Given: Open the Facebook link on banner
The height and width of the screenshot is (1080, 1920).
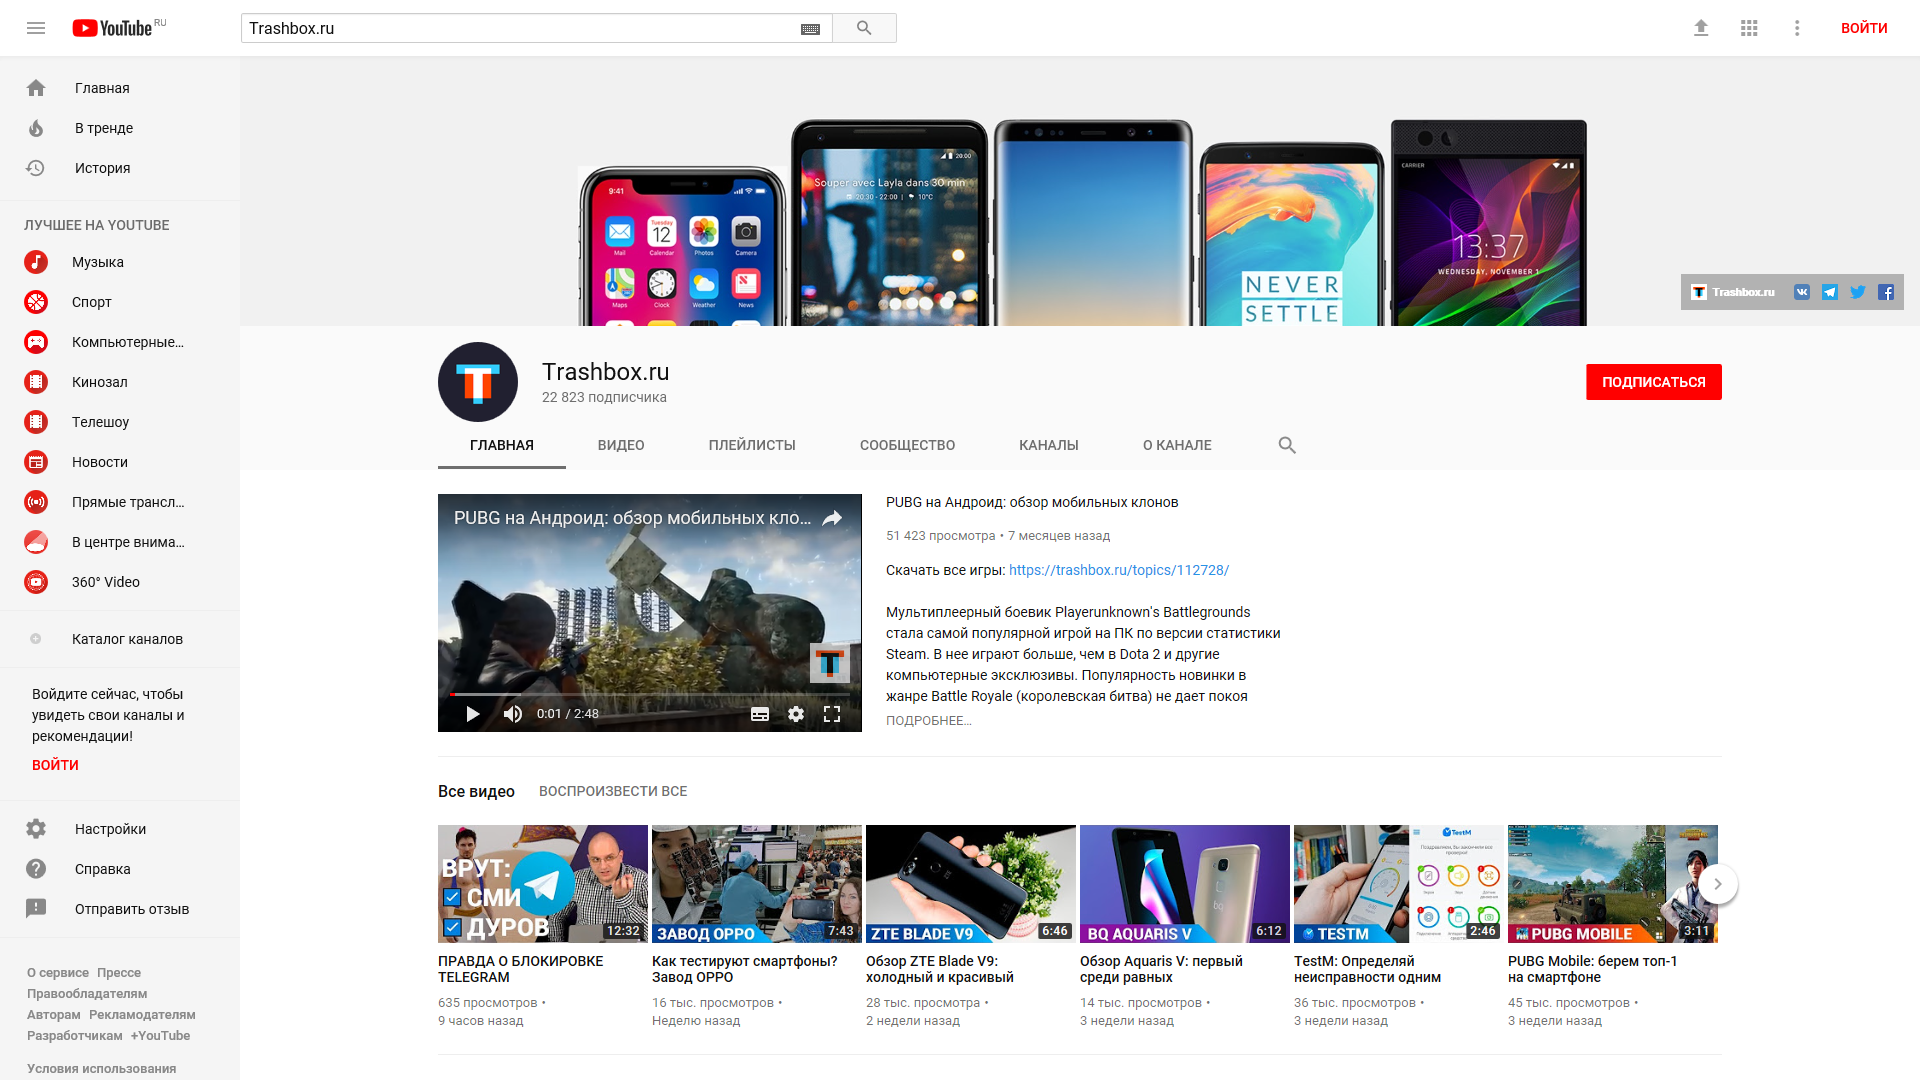Looking at the screenshot, I should coord(1886,292).
